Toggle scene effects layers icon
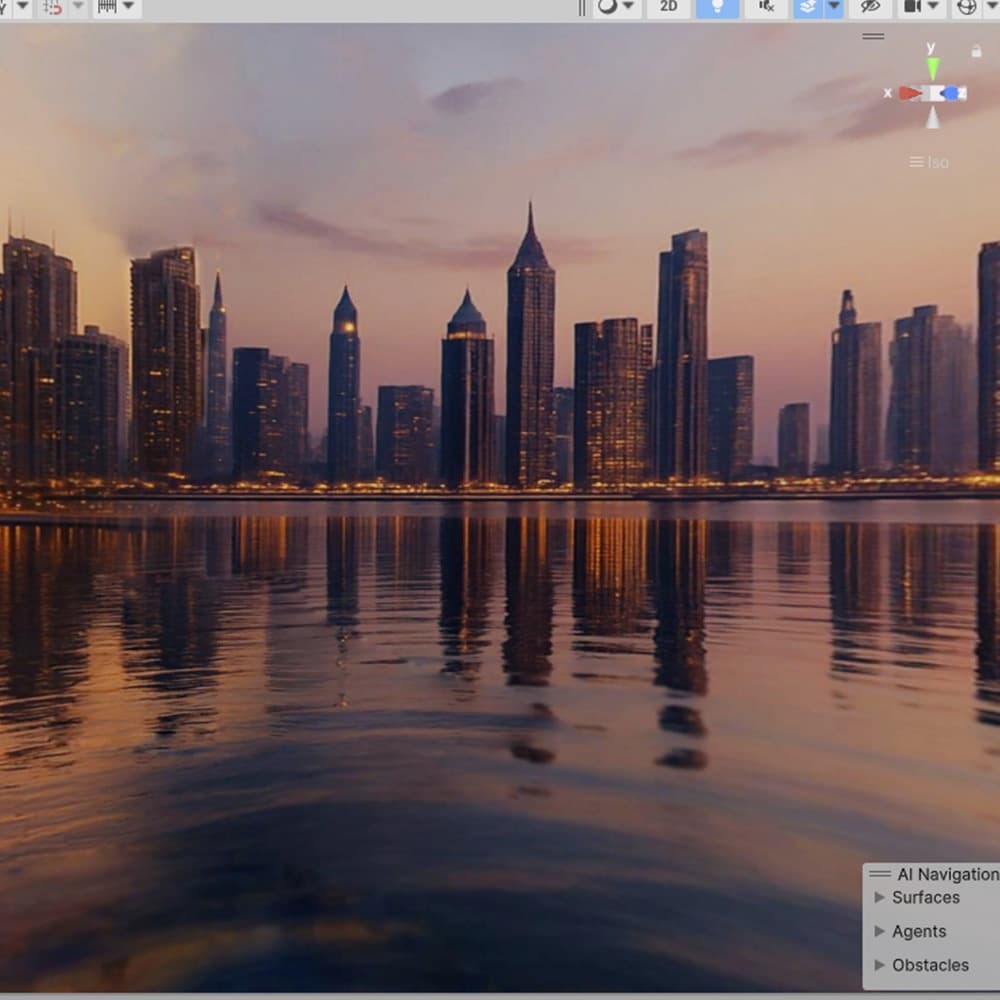1000x1000 pixels. point(807,7)
